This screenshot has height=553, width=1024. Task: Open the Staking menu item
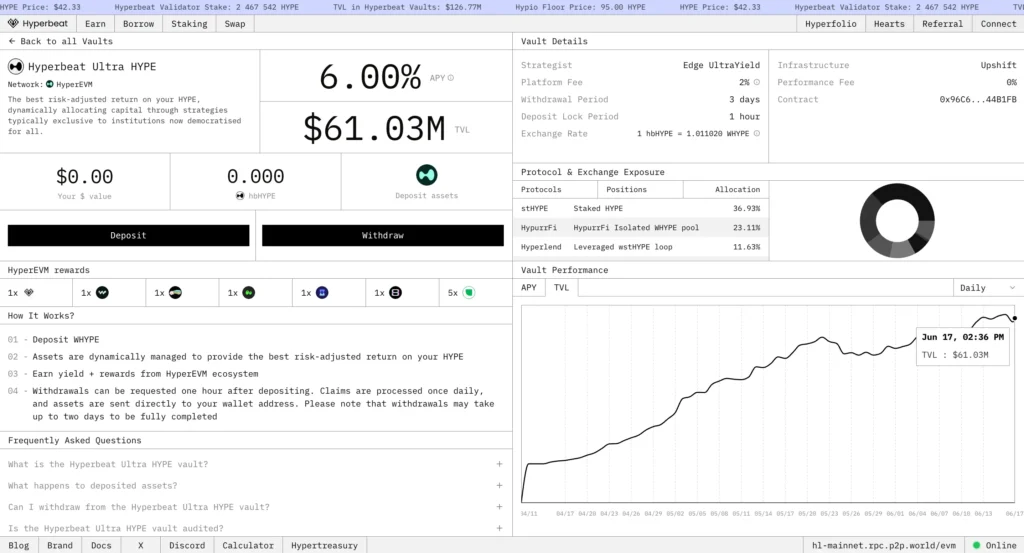(189, 23)
